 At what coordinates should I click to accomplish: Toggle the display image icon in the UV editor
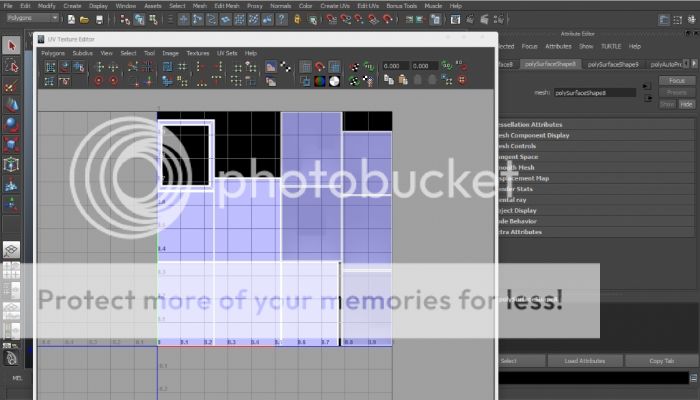271,67
